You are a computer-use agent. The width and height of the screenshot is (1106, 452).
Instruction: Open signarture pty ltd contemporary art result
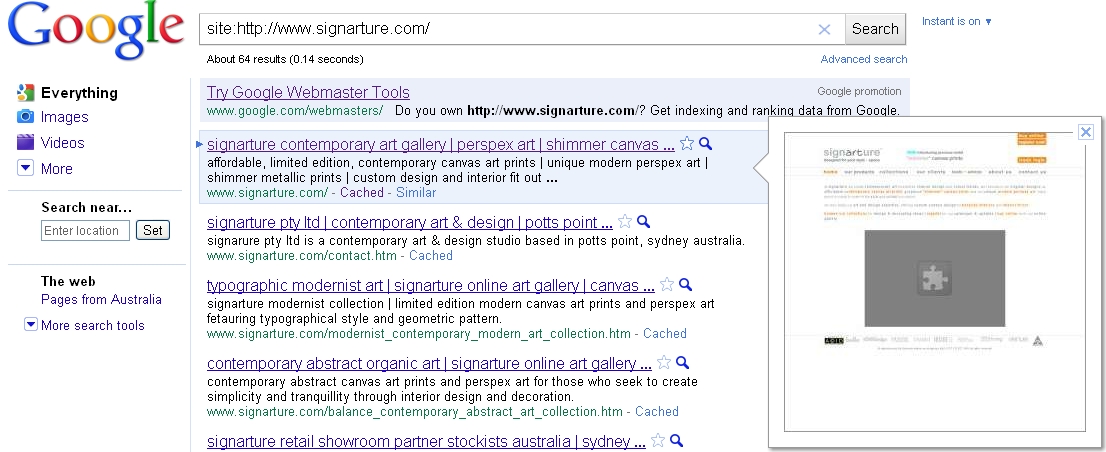(409, 223)
